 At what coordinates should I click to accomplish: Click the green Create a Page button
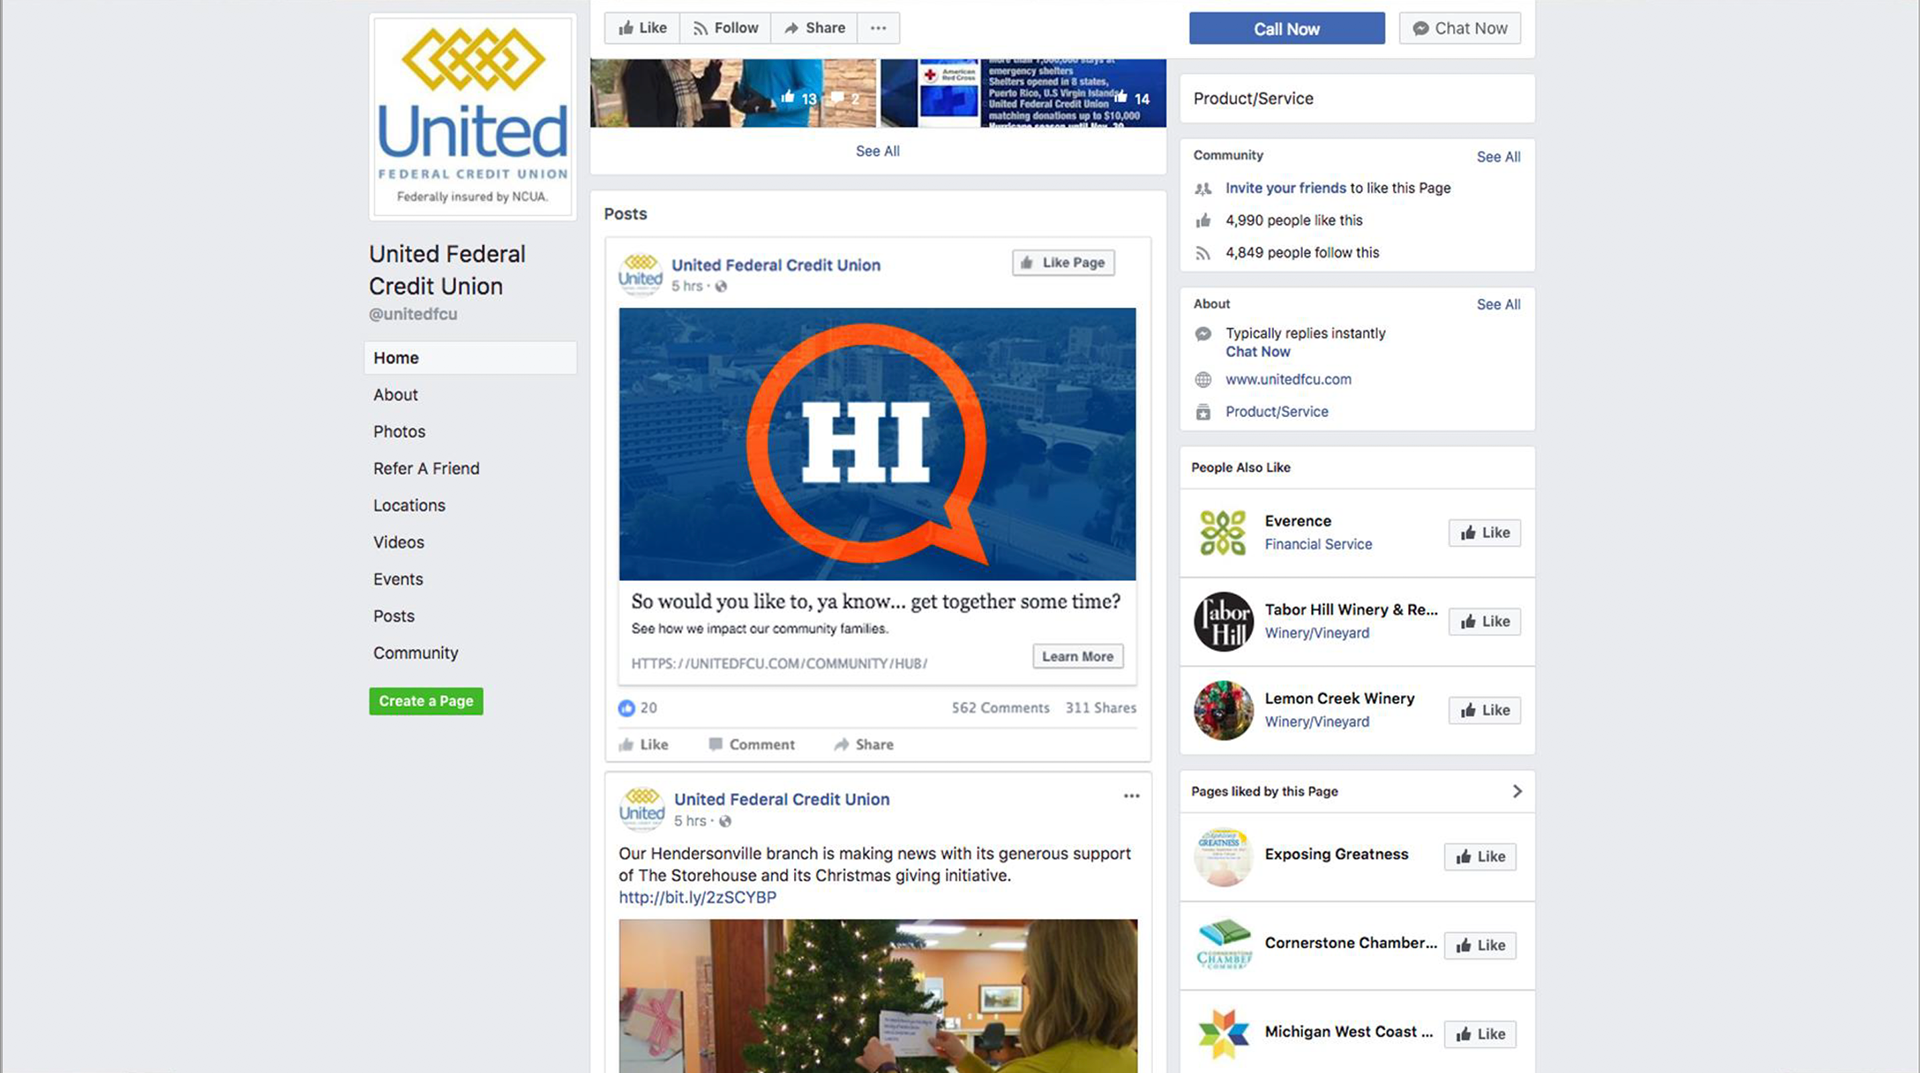pos(426,701)
